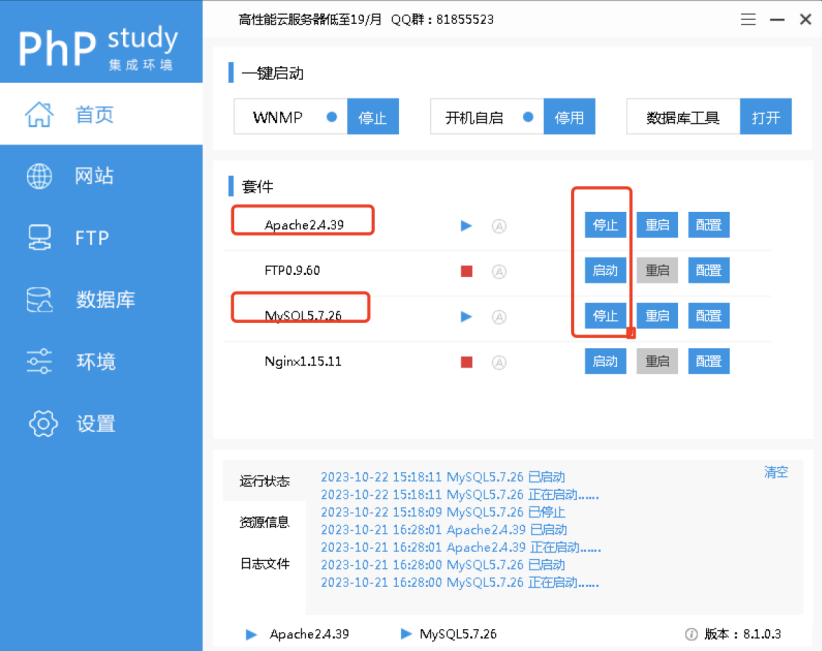This screenshot has height=651, width=822.
Task: Start FTP0.9.60 with its 启动 button
Action: point(605,270)
